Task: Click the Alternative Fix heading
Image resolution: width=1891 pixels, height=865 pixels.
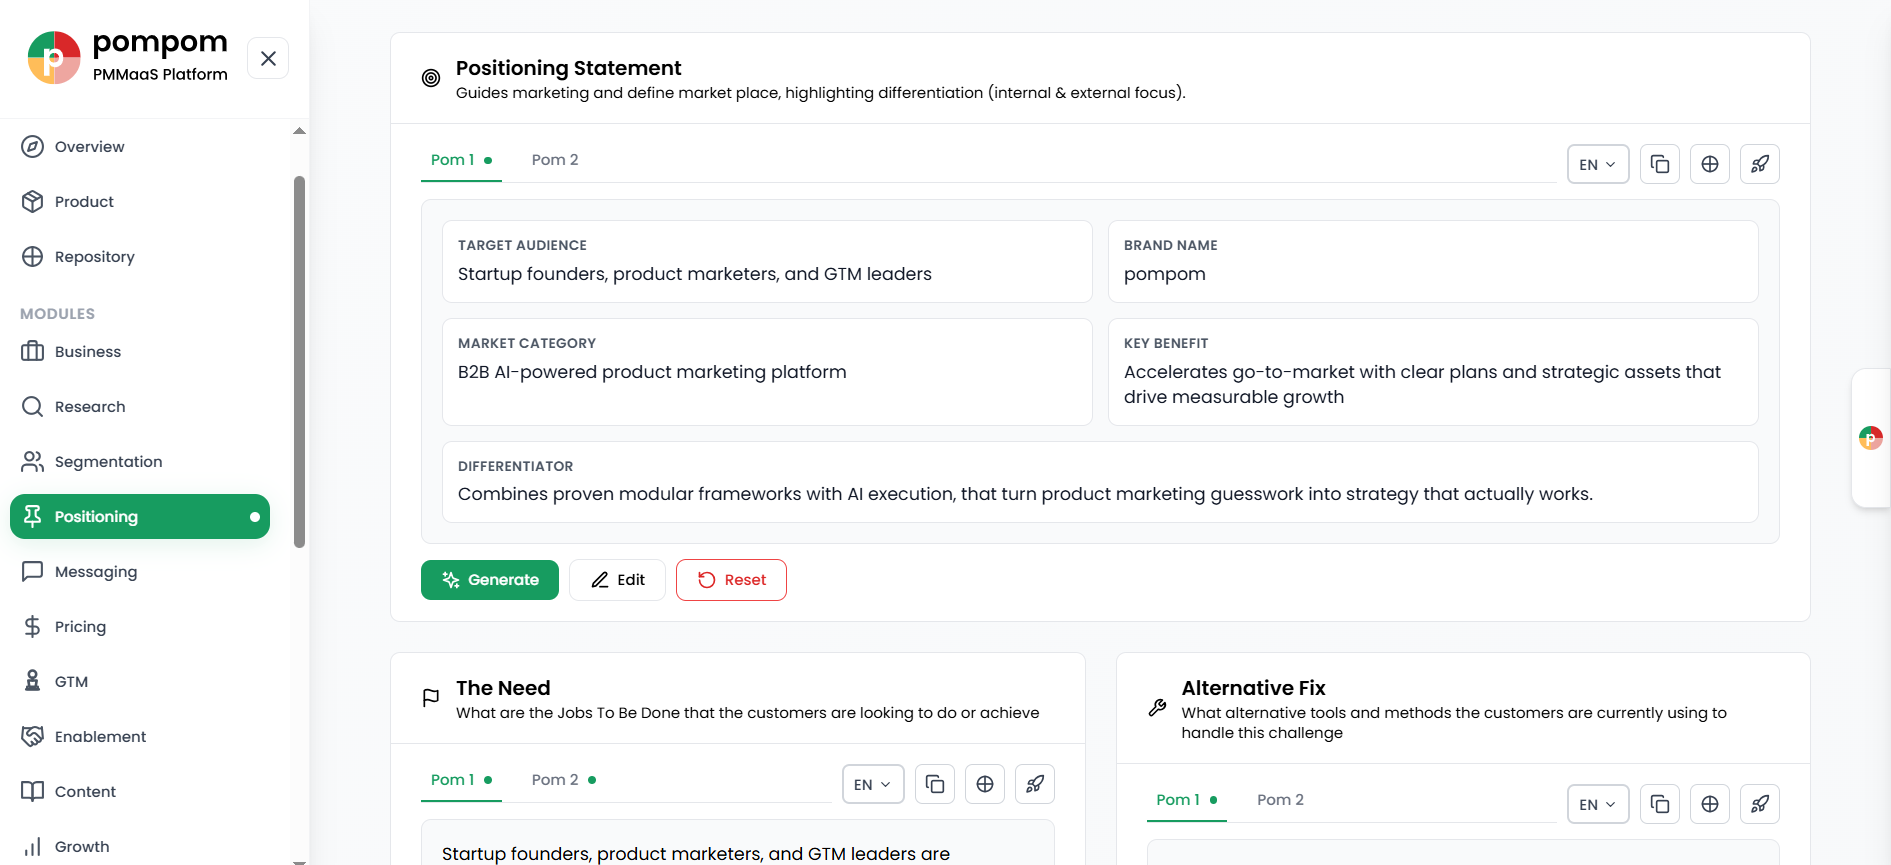Action: coord(1253,688)
